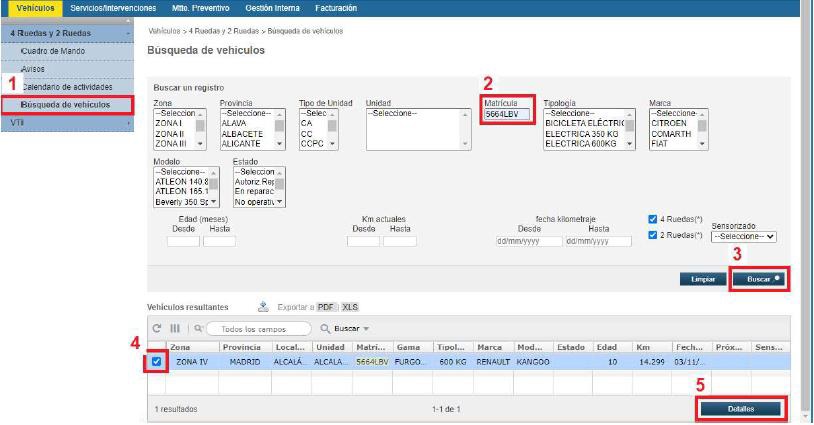Click the refresh icon in results toolbar
Image resolution: width=814 pixels, height=425 pixels.
point(157,328)
